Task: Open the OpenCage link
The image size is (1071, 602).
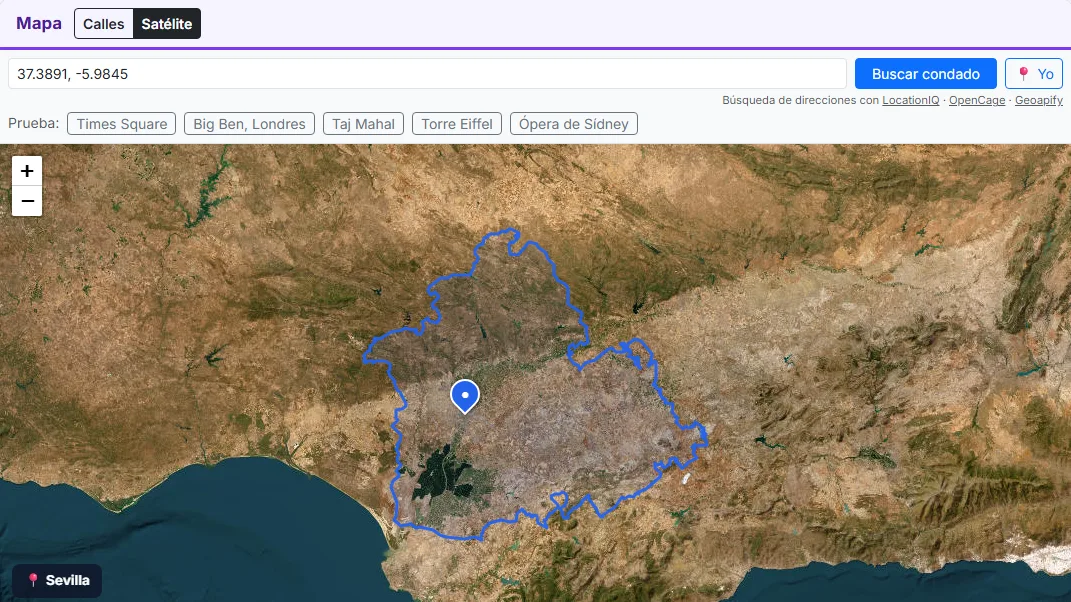Action: 977,100
